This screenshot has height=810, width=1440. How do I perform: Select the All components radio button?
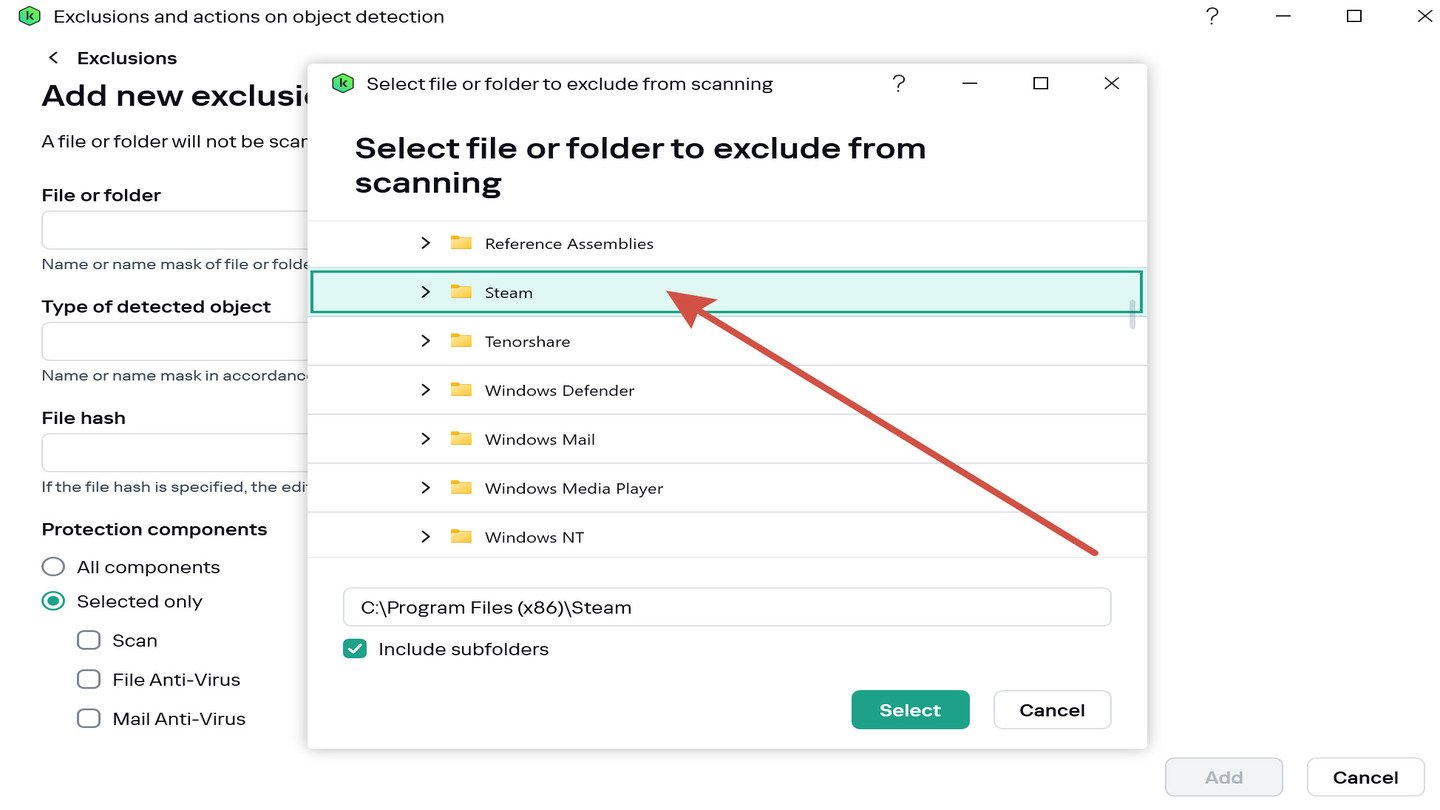coord(53,567)
